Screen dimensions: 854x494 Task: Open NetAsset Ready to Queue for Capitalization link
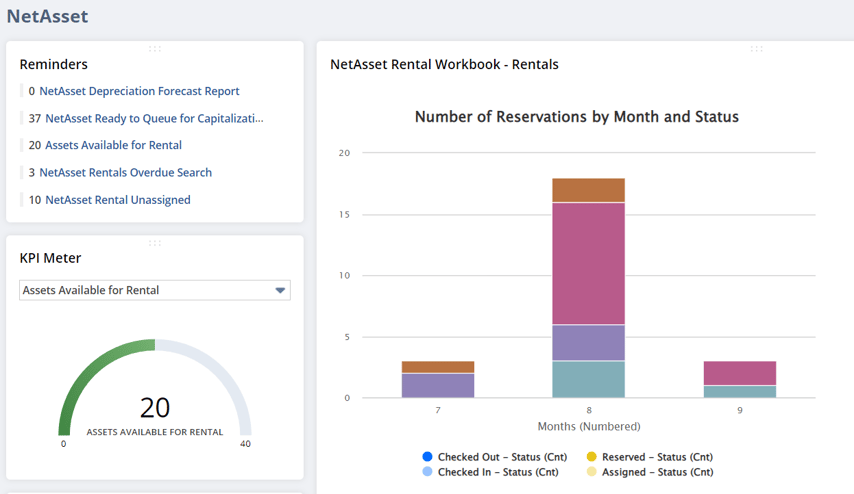pos(154,118)
